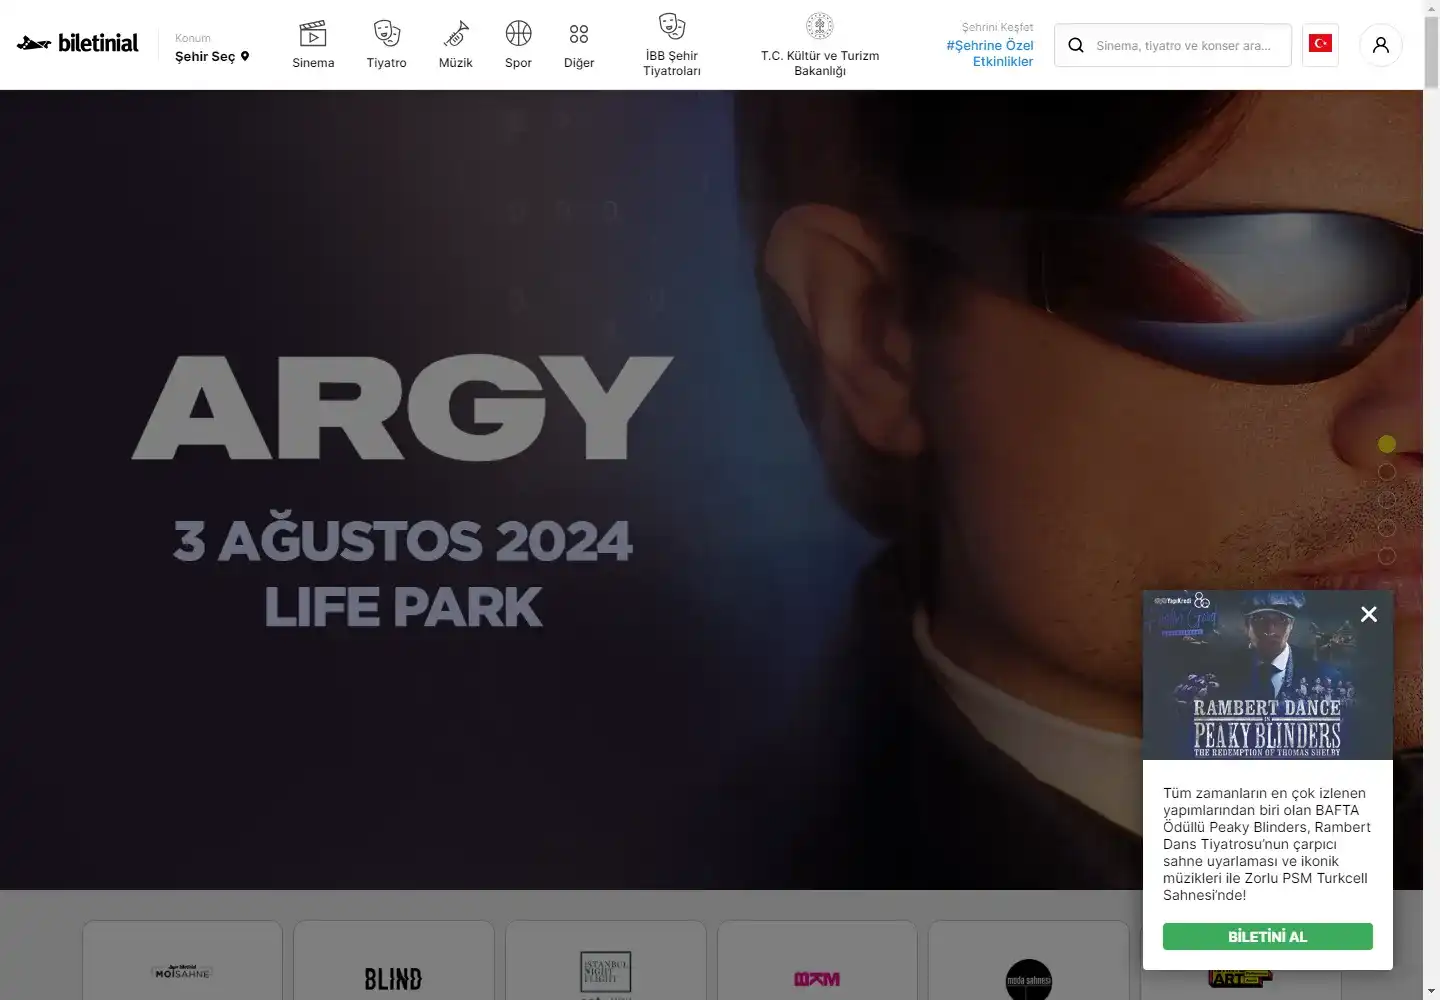Open T.C. Kültür ve Turizm Bakanlığı label
Screen dimensions: 1440x1000
click(x=820, y=63)
